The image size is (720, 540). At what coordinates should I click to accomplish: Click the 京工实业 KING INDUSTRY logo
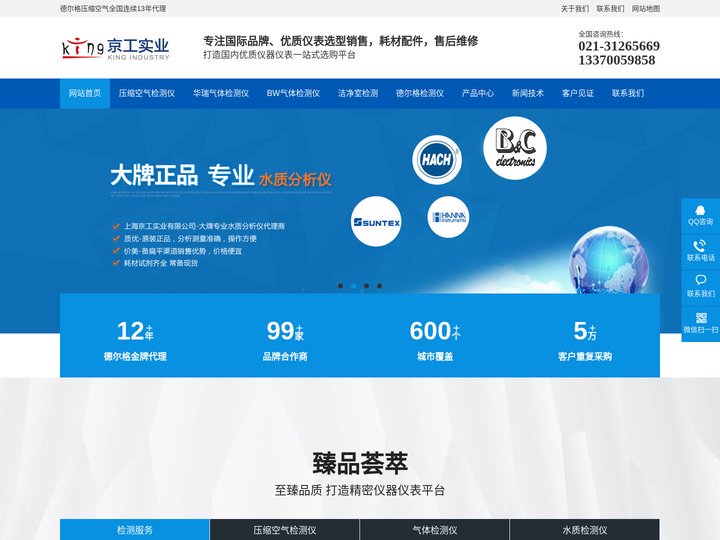tap(116, 48)
